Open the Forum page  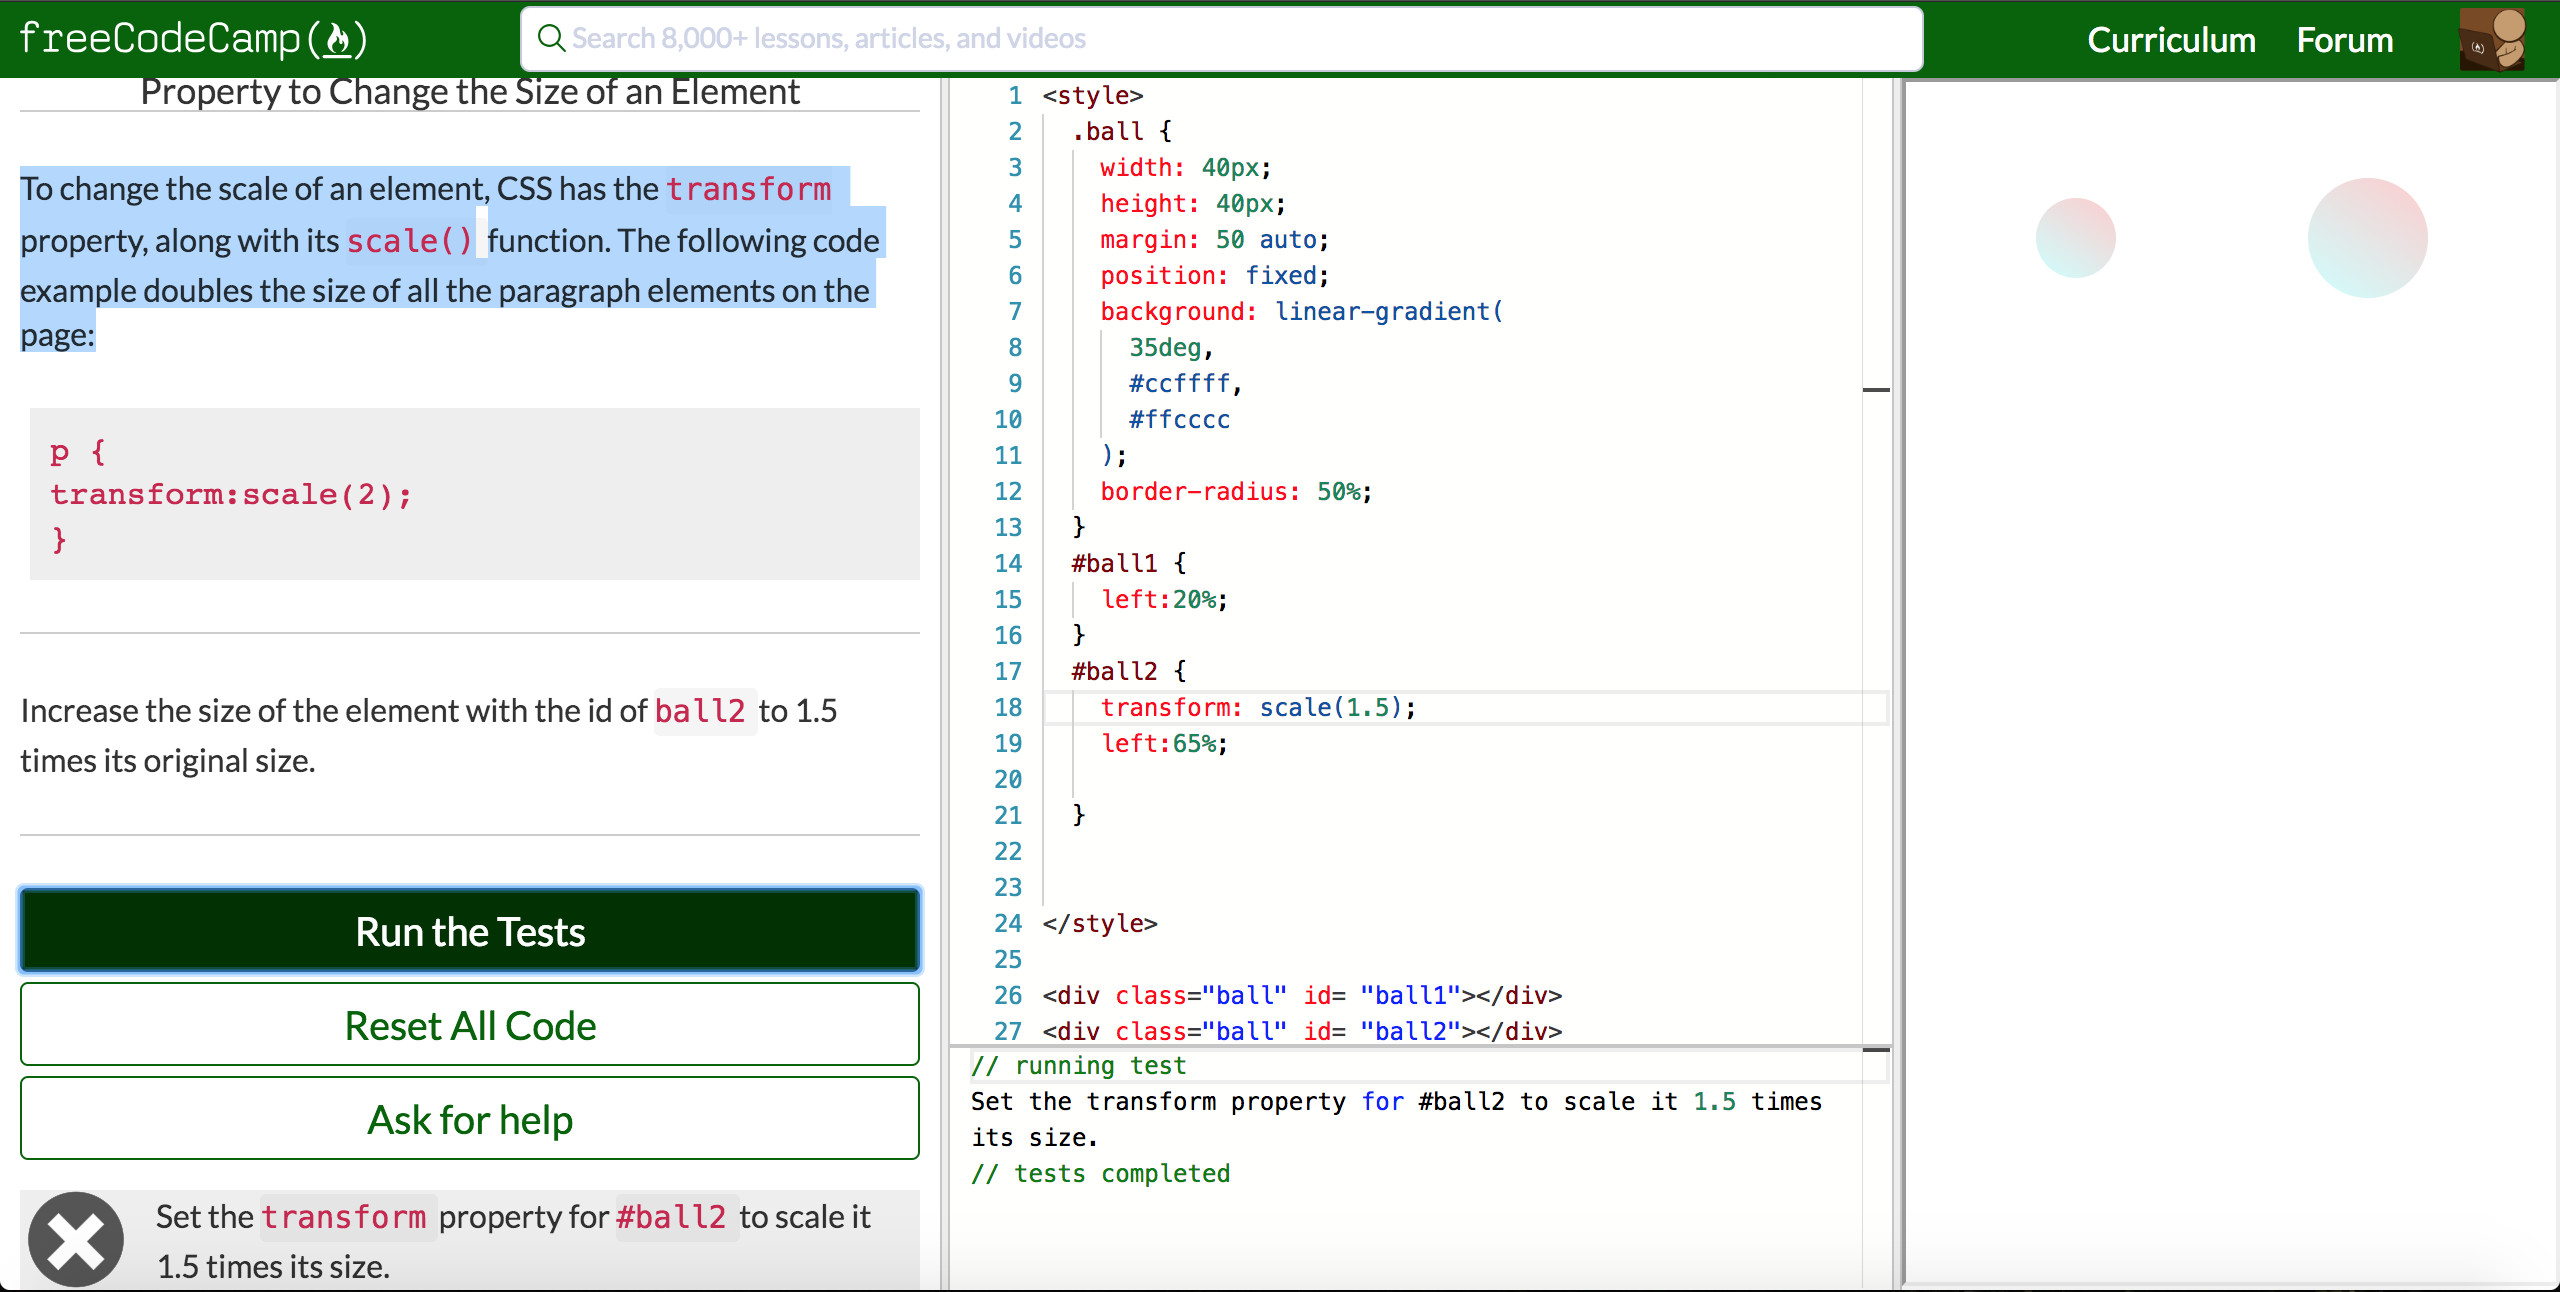pos(2344,39)
